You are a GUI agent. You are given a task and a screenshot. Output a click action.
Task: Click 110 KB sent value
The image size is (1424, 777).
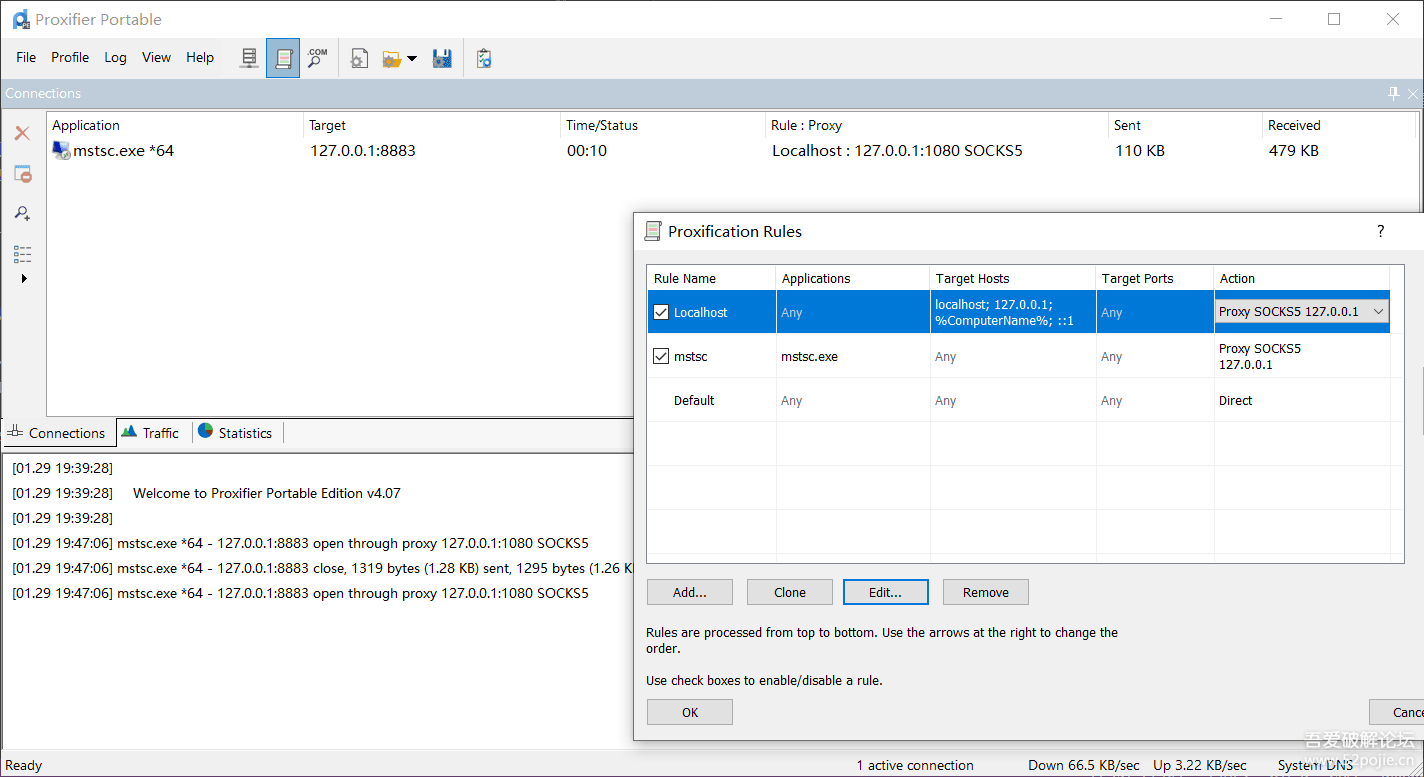(x=1140, y=151)
